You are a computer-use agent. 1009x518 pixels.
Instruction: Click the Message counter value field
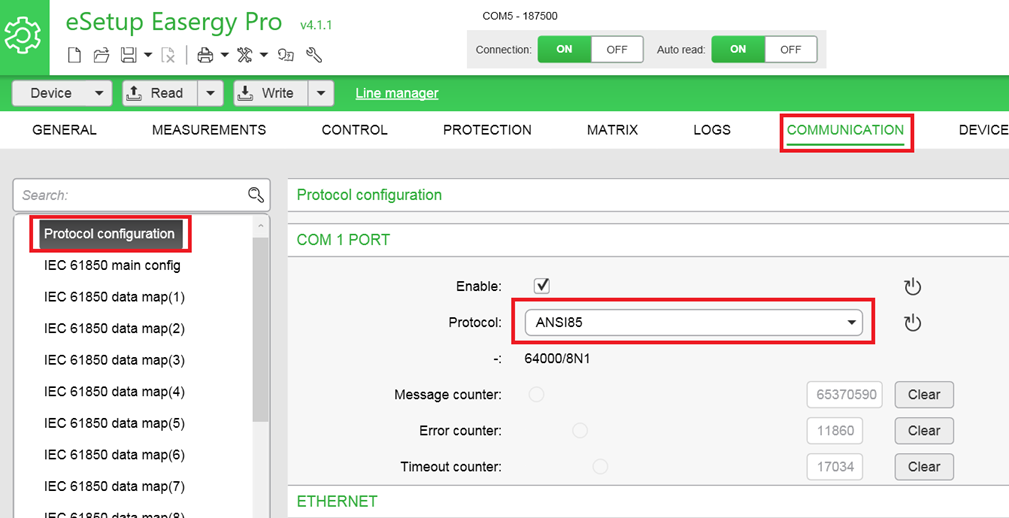click(844, 394)
